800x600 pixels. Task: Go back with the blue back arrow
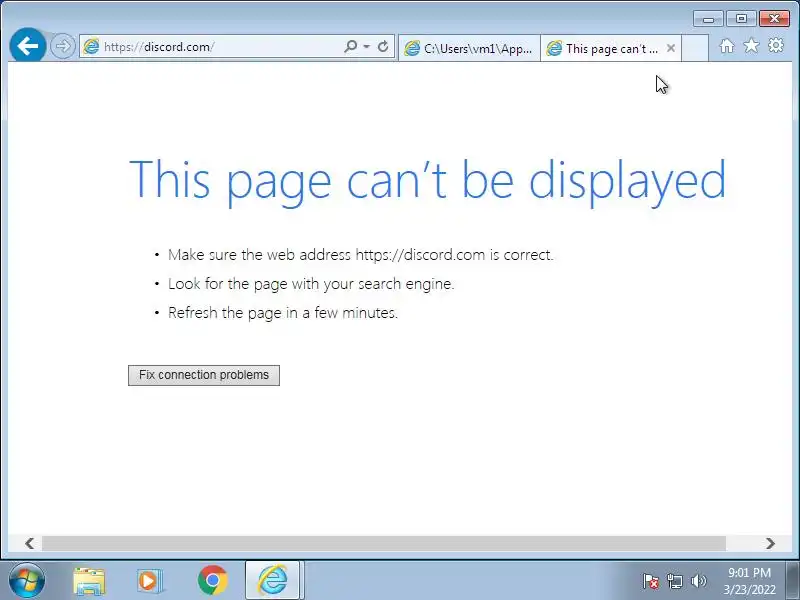28,46
